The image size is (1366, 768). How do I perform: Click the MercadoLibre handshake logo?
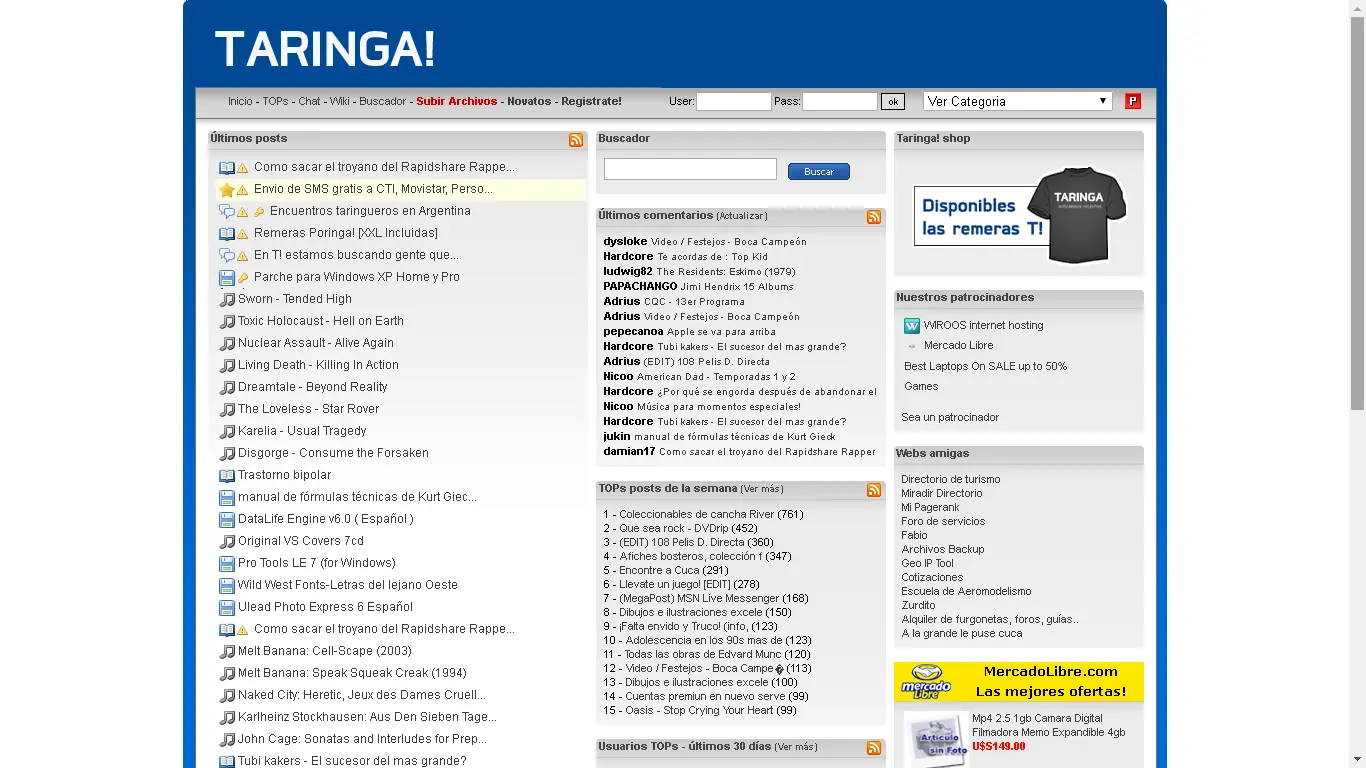pos(926,681)
